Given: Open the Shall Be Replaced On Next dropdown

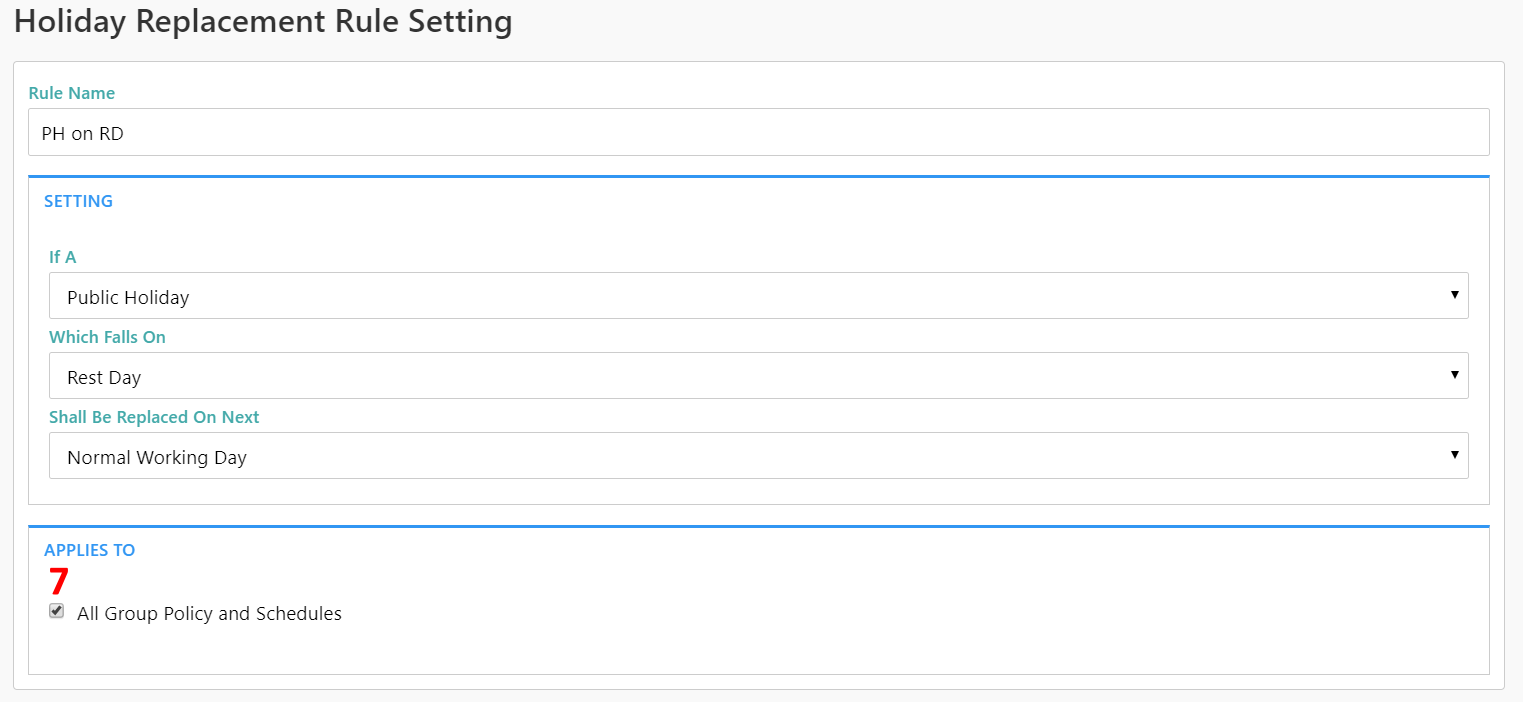Looking at the screenshot, I should click(758, 456).
